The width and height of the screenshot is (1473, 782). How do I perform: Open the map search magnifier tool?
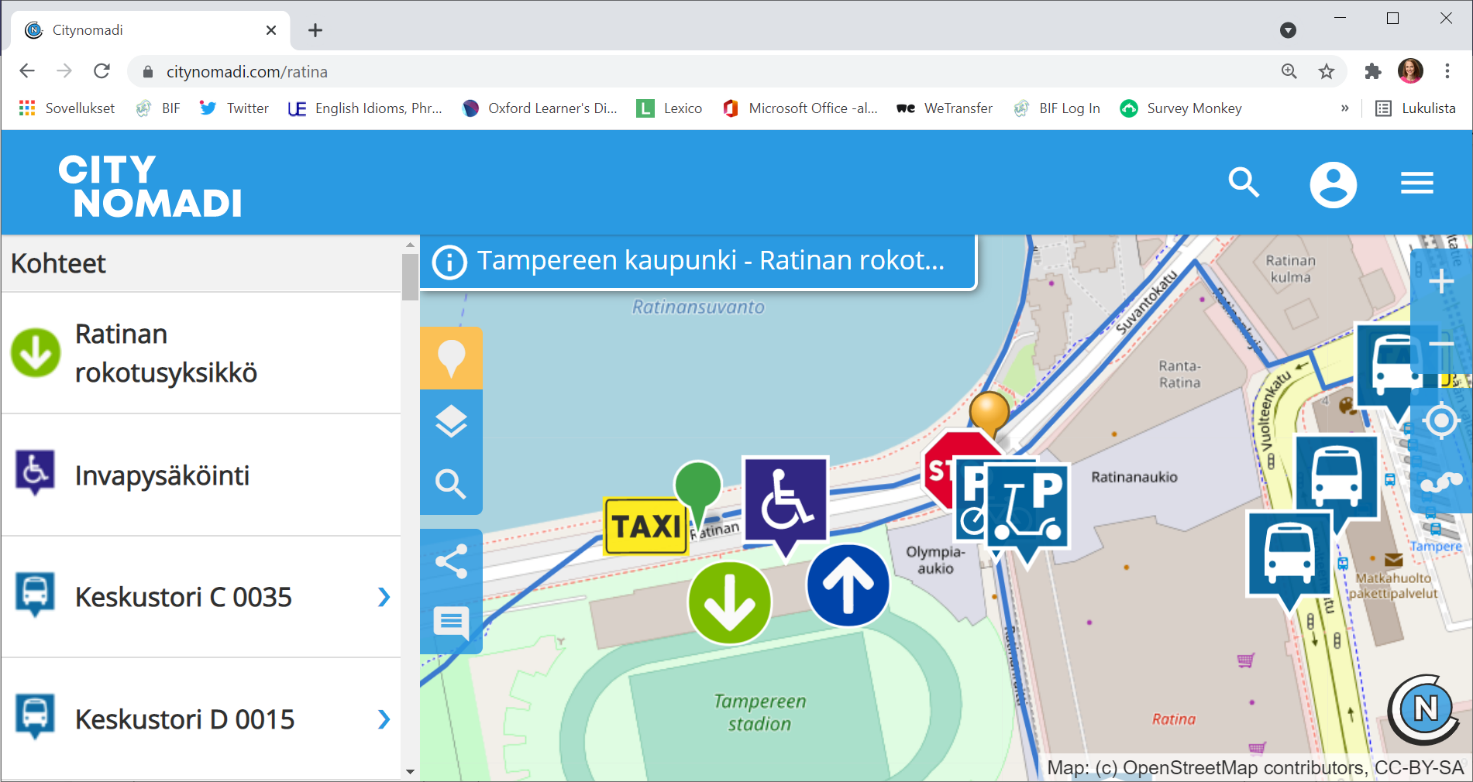point(451,484)
